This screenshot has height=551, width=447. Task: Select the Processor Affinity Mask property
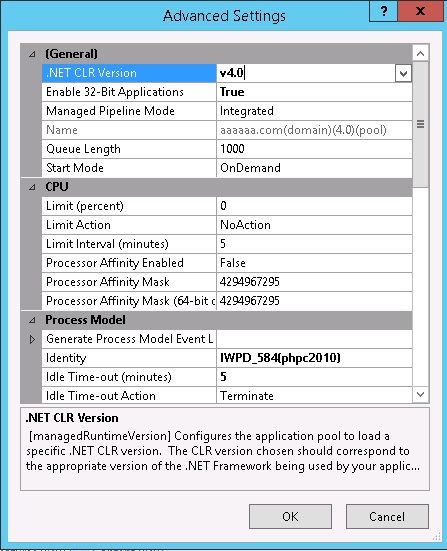point(129,282)
